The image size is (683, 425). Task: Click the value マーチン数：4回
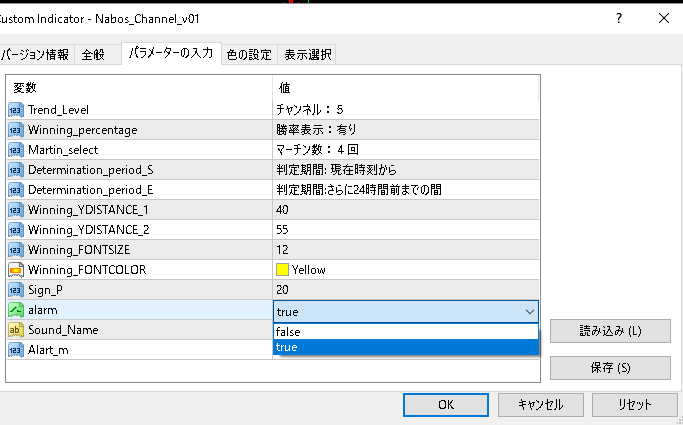318,150
